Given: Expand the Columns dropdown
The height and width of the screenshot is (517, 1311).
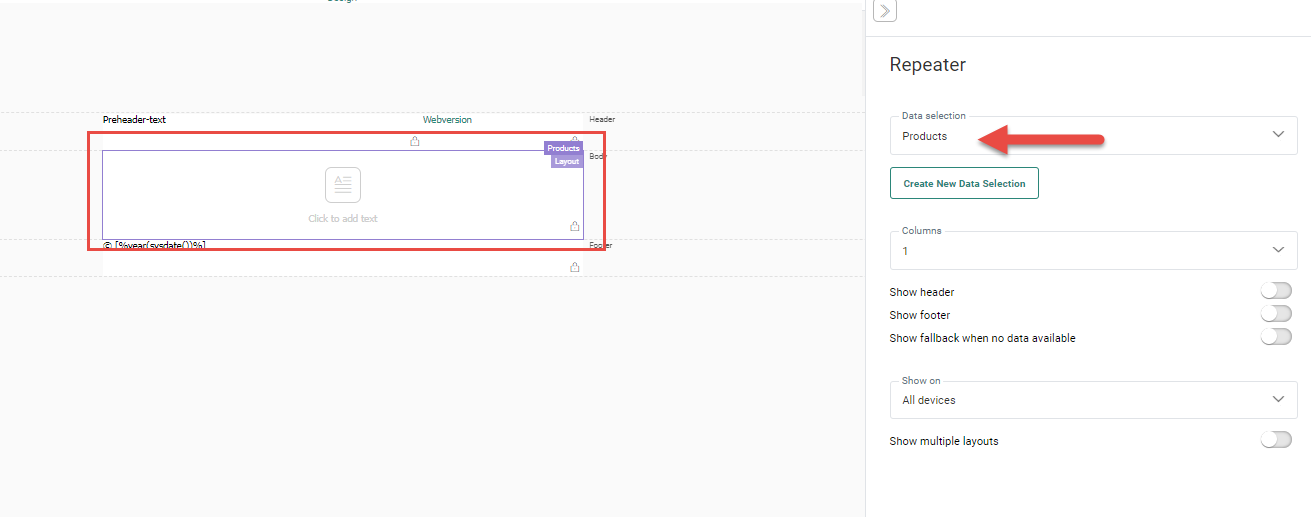Looking at the screenshot, I should coord(1093,250).
